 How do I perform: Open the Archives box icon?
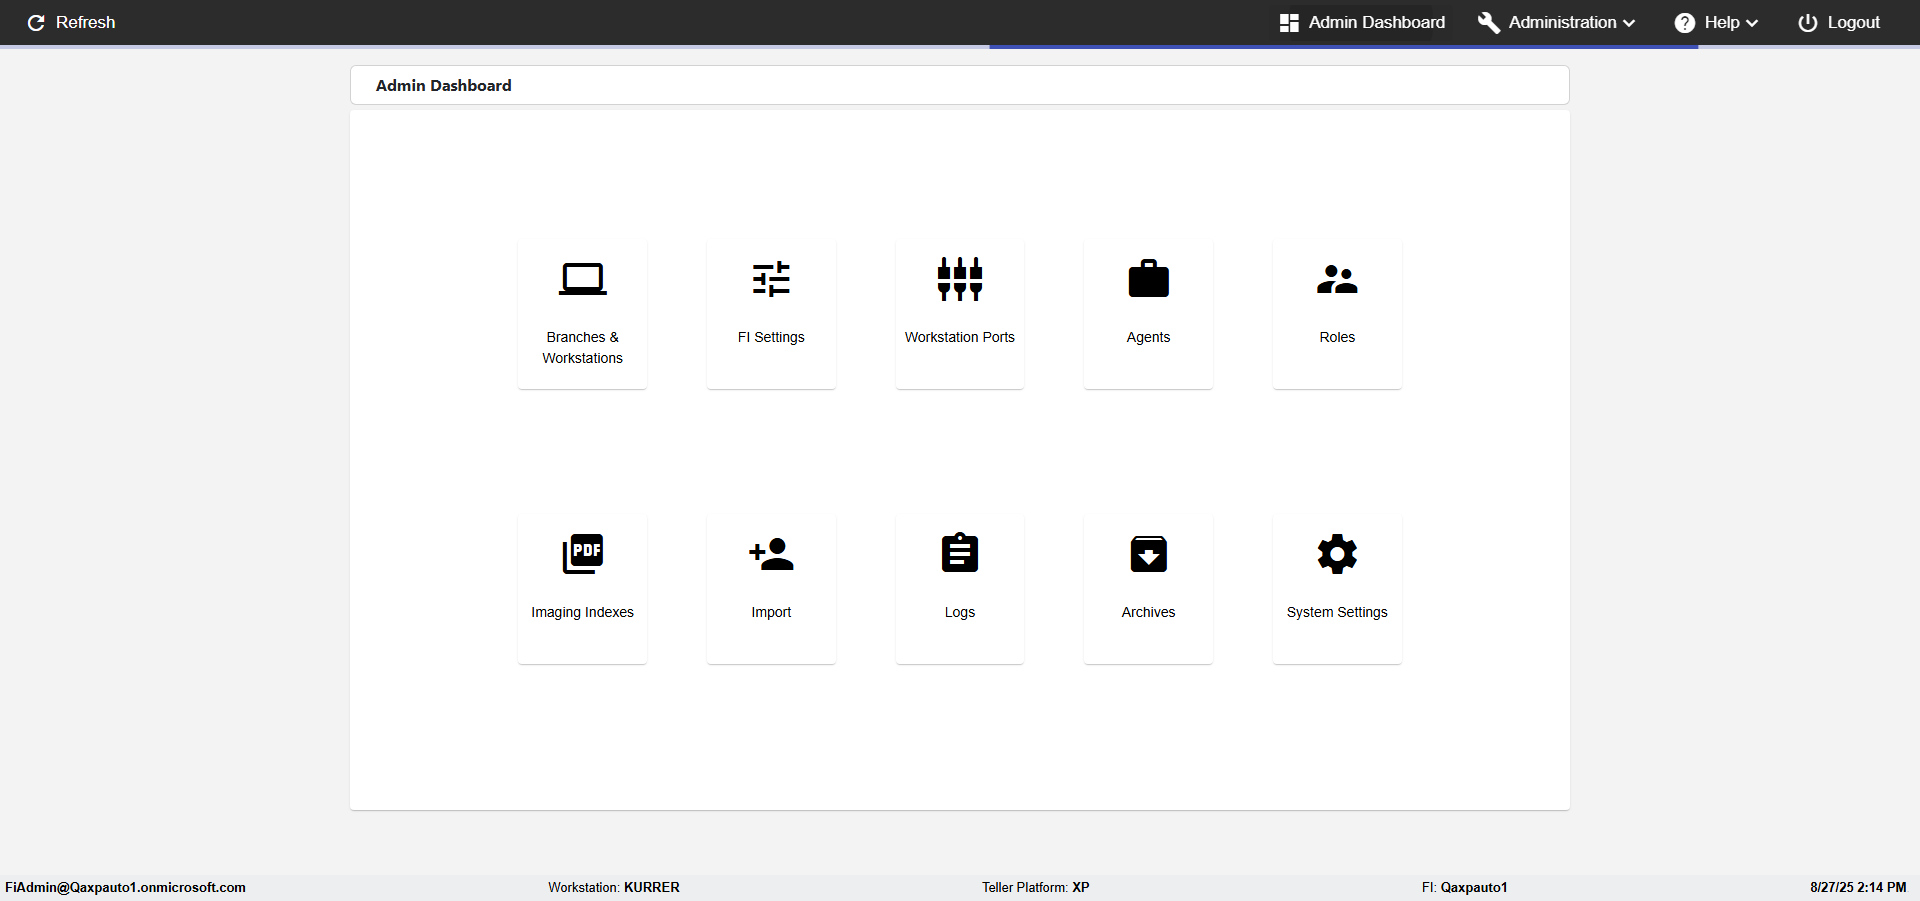tap(1148, 554)
